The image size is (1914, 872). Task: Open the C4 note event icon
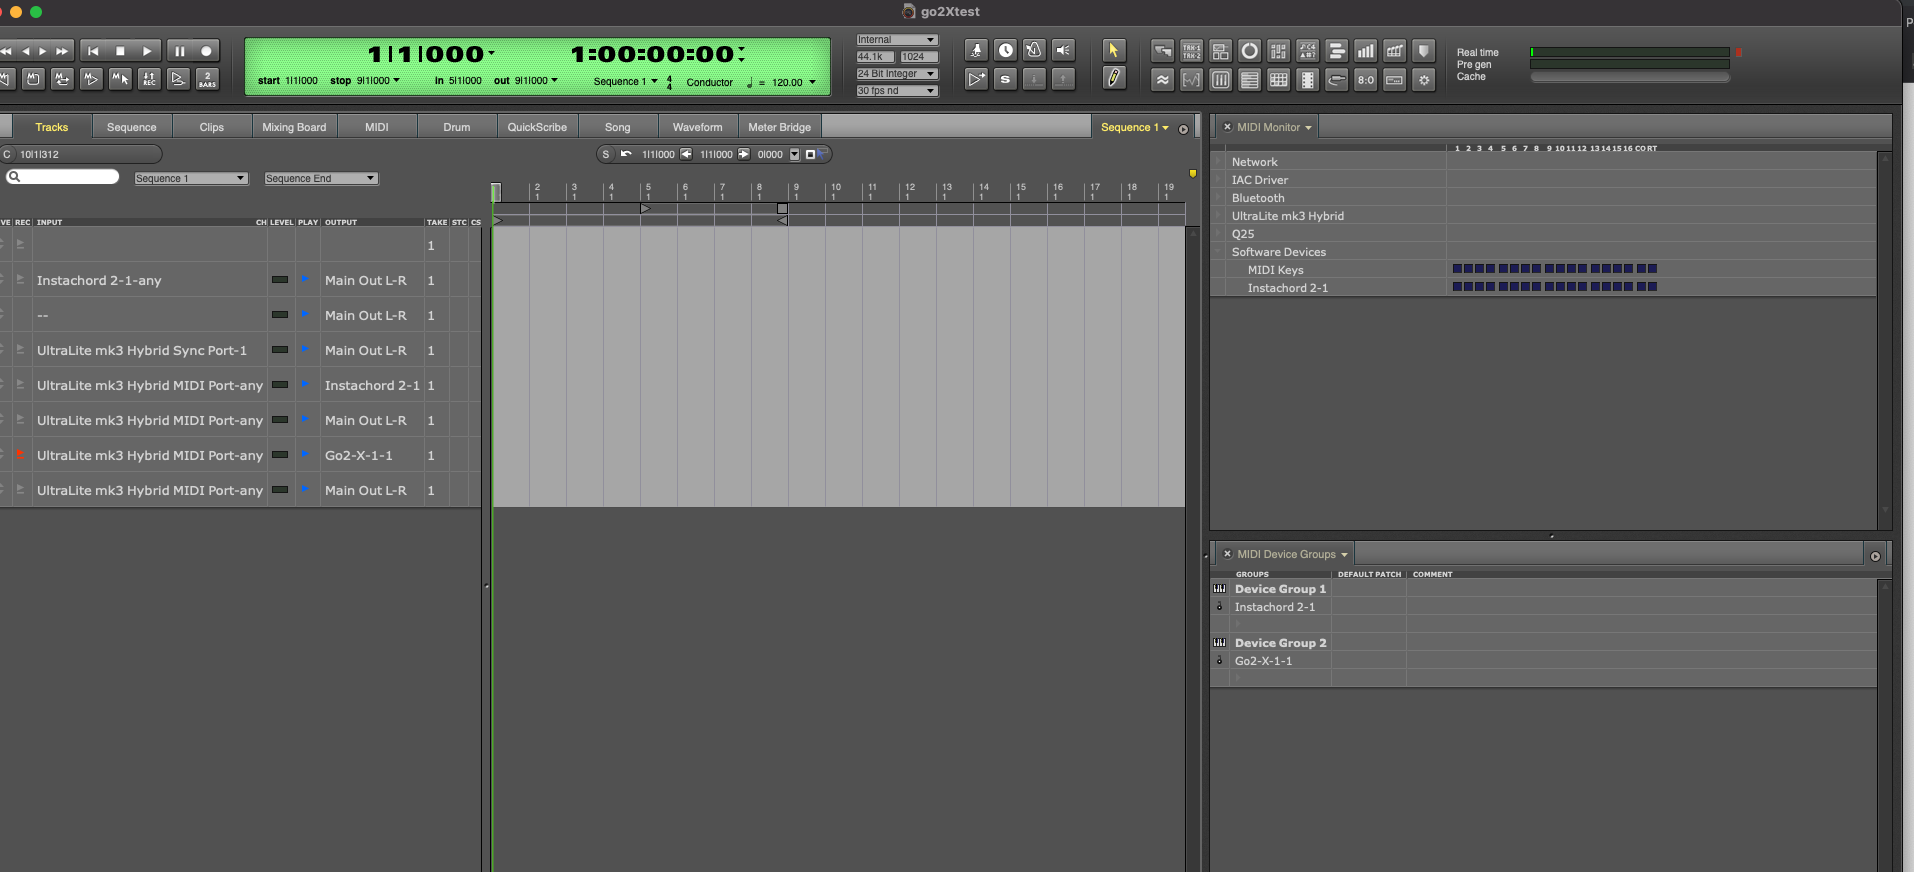(1307, 51)
